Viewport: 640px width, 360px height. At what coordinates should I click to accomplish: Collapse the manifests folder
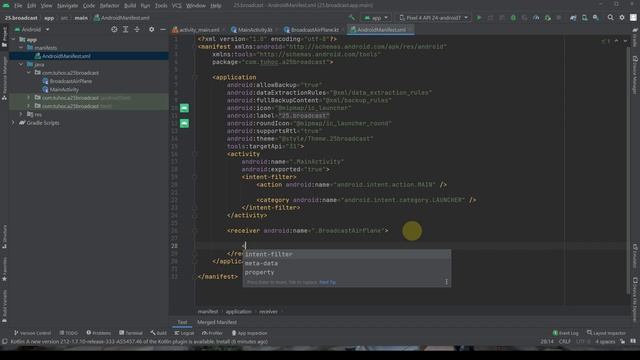(x=21, y=48)
